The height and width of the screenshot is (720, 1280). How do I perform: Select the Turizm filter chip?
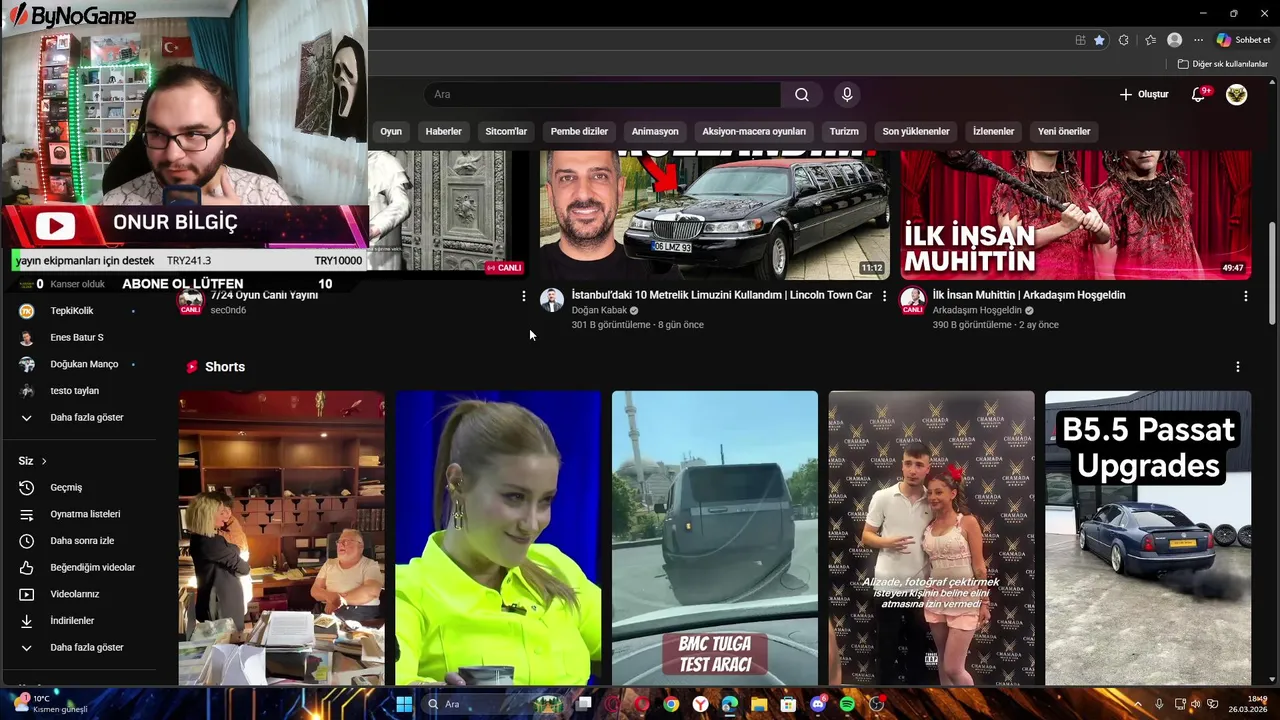[x=844, y=131]
